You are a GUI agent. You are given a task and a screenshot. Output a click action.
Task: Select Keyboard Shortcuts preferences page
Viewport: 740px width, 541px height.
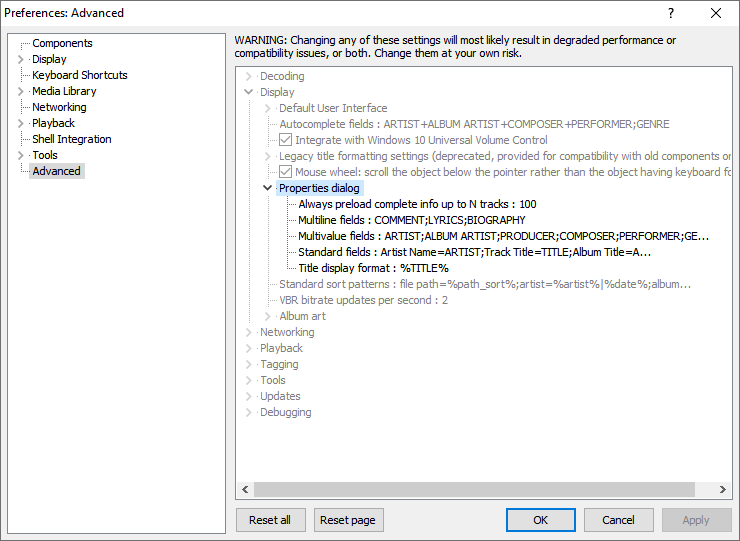tap(80, 75)
